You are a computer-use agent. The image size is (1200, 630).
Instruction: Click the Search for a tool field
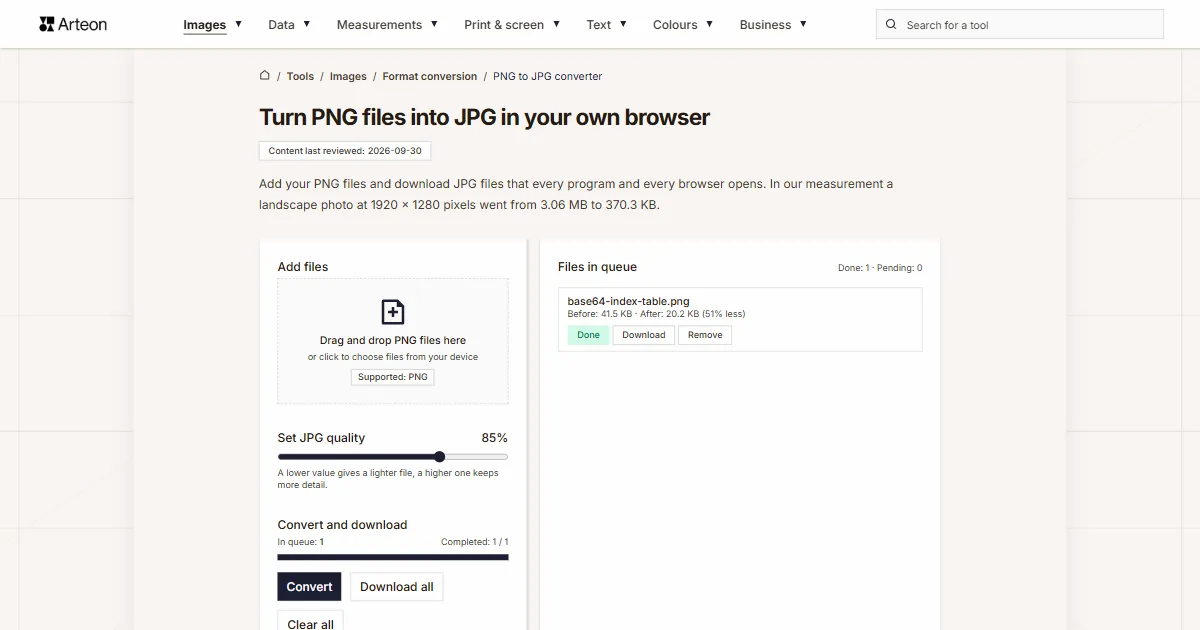point(1020,25)
